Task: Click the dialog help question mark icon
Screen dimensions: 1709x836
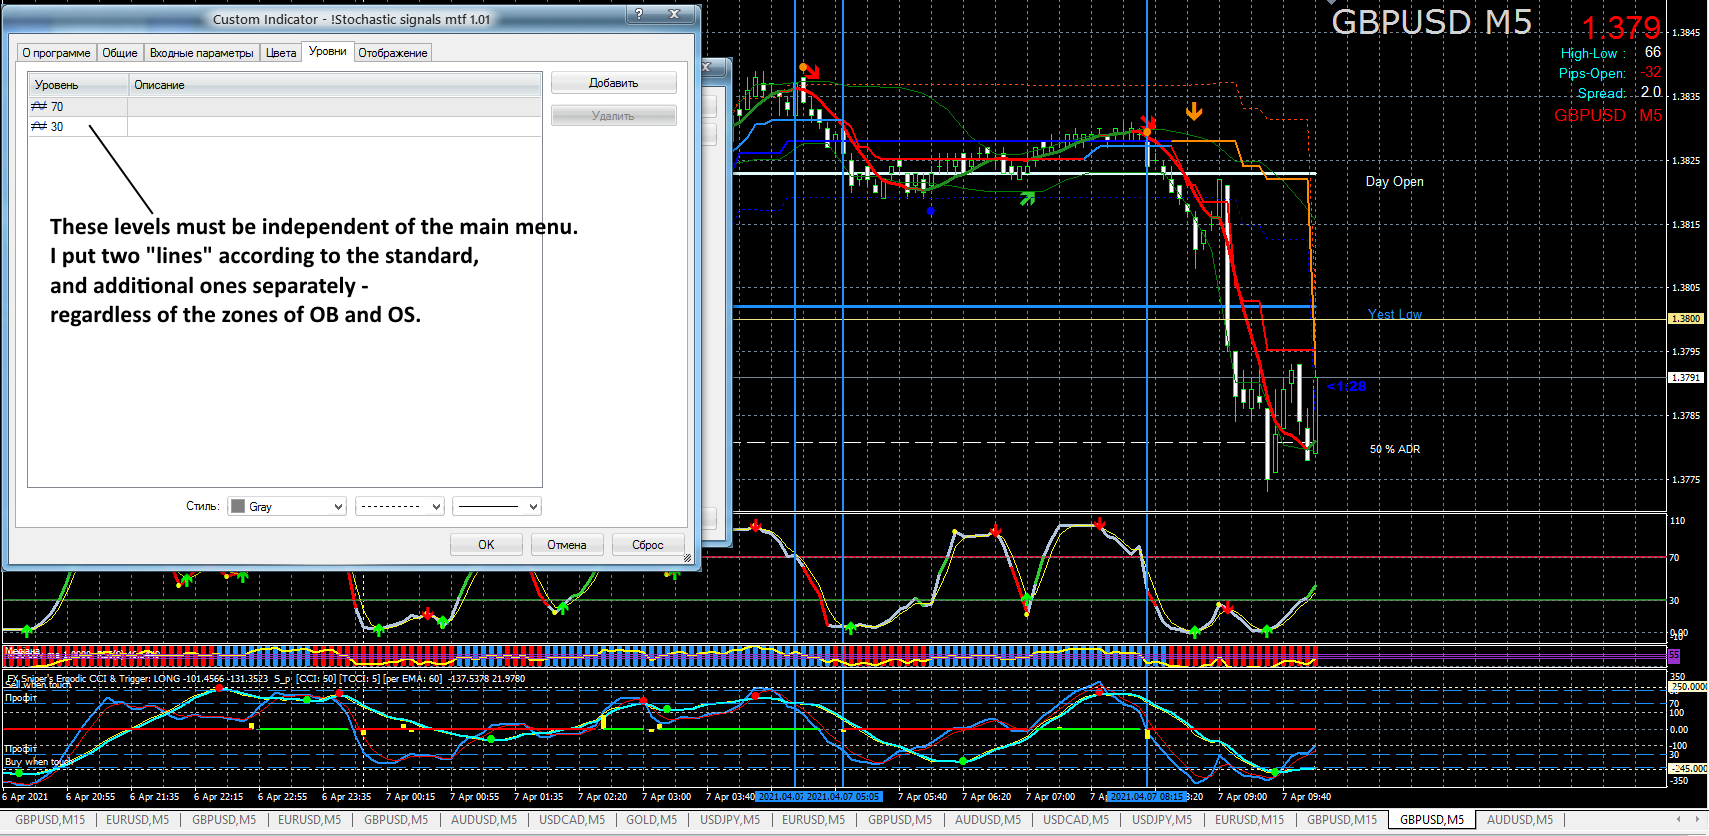Action: coord(639,14)
